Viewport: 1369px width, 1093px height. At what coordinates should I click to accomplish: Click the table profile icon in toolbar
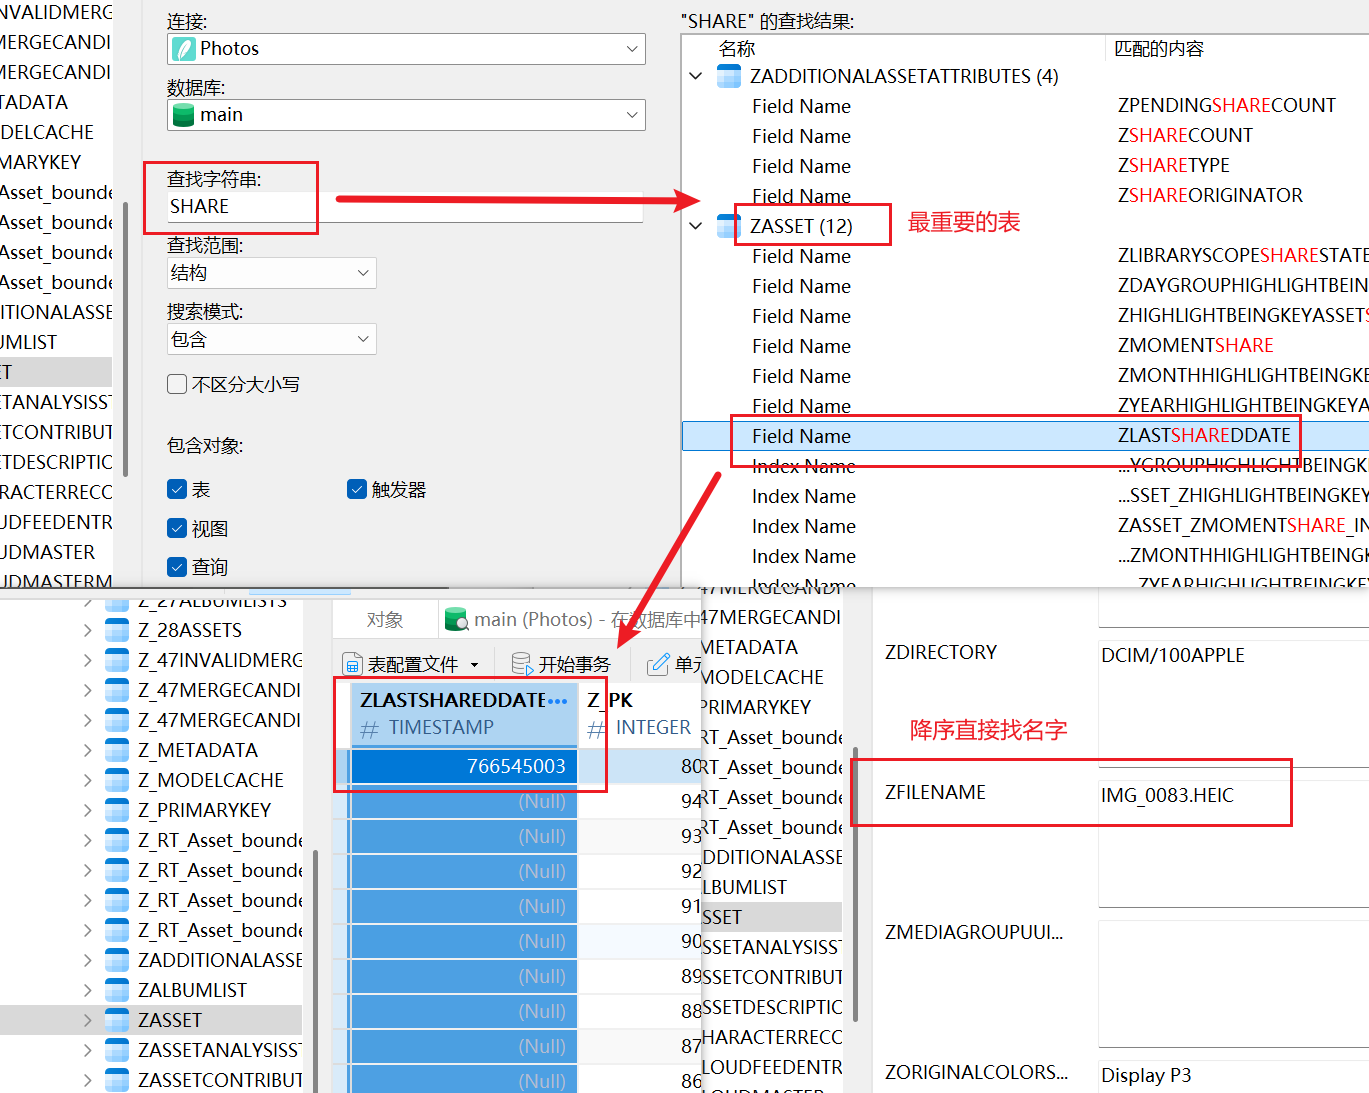pyautogui.click(x=352, y=664)
